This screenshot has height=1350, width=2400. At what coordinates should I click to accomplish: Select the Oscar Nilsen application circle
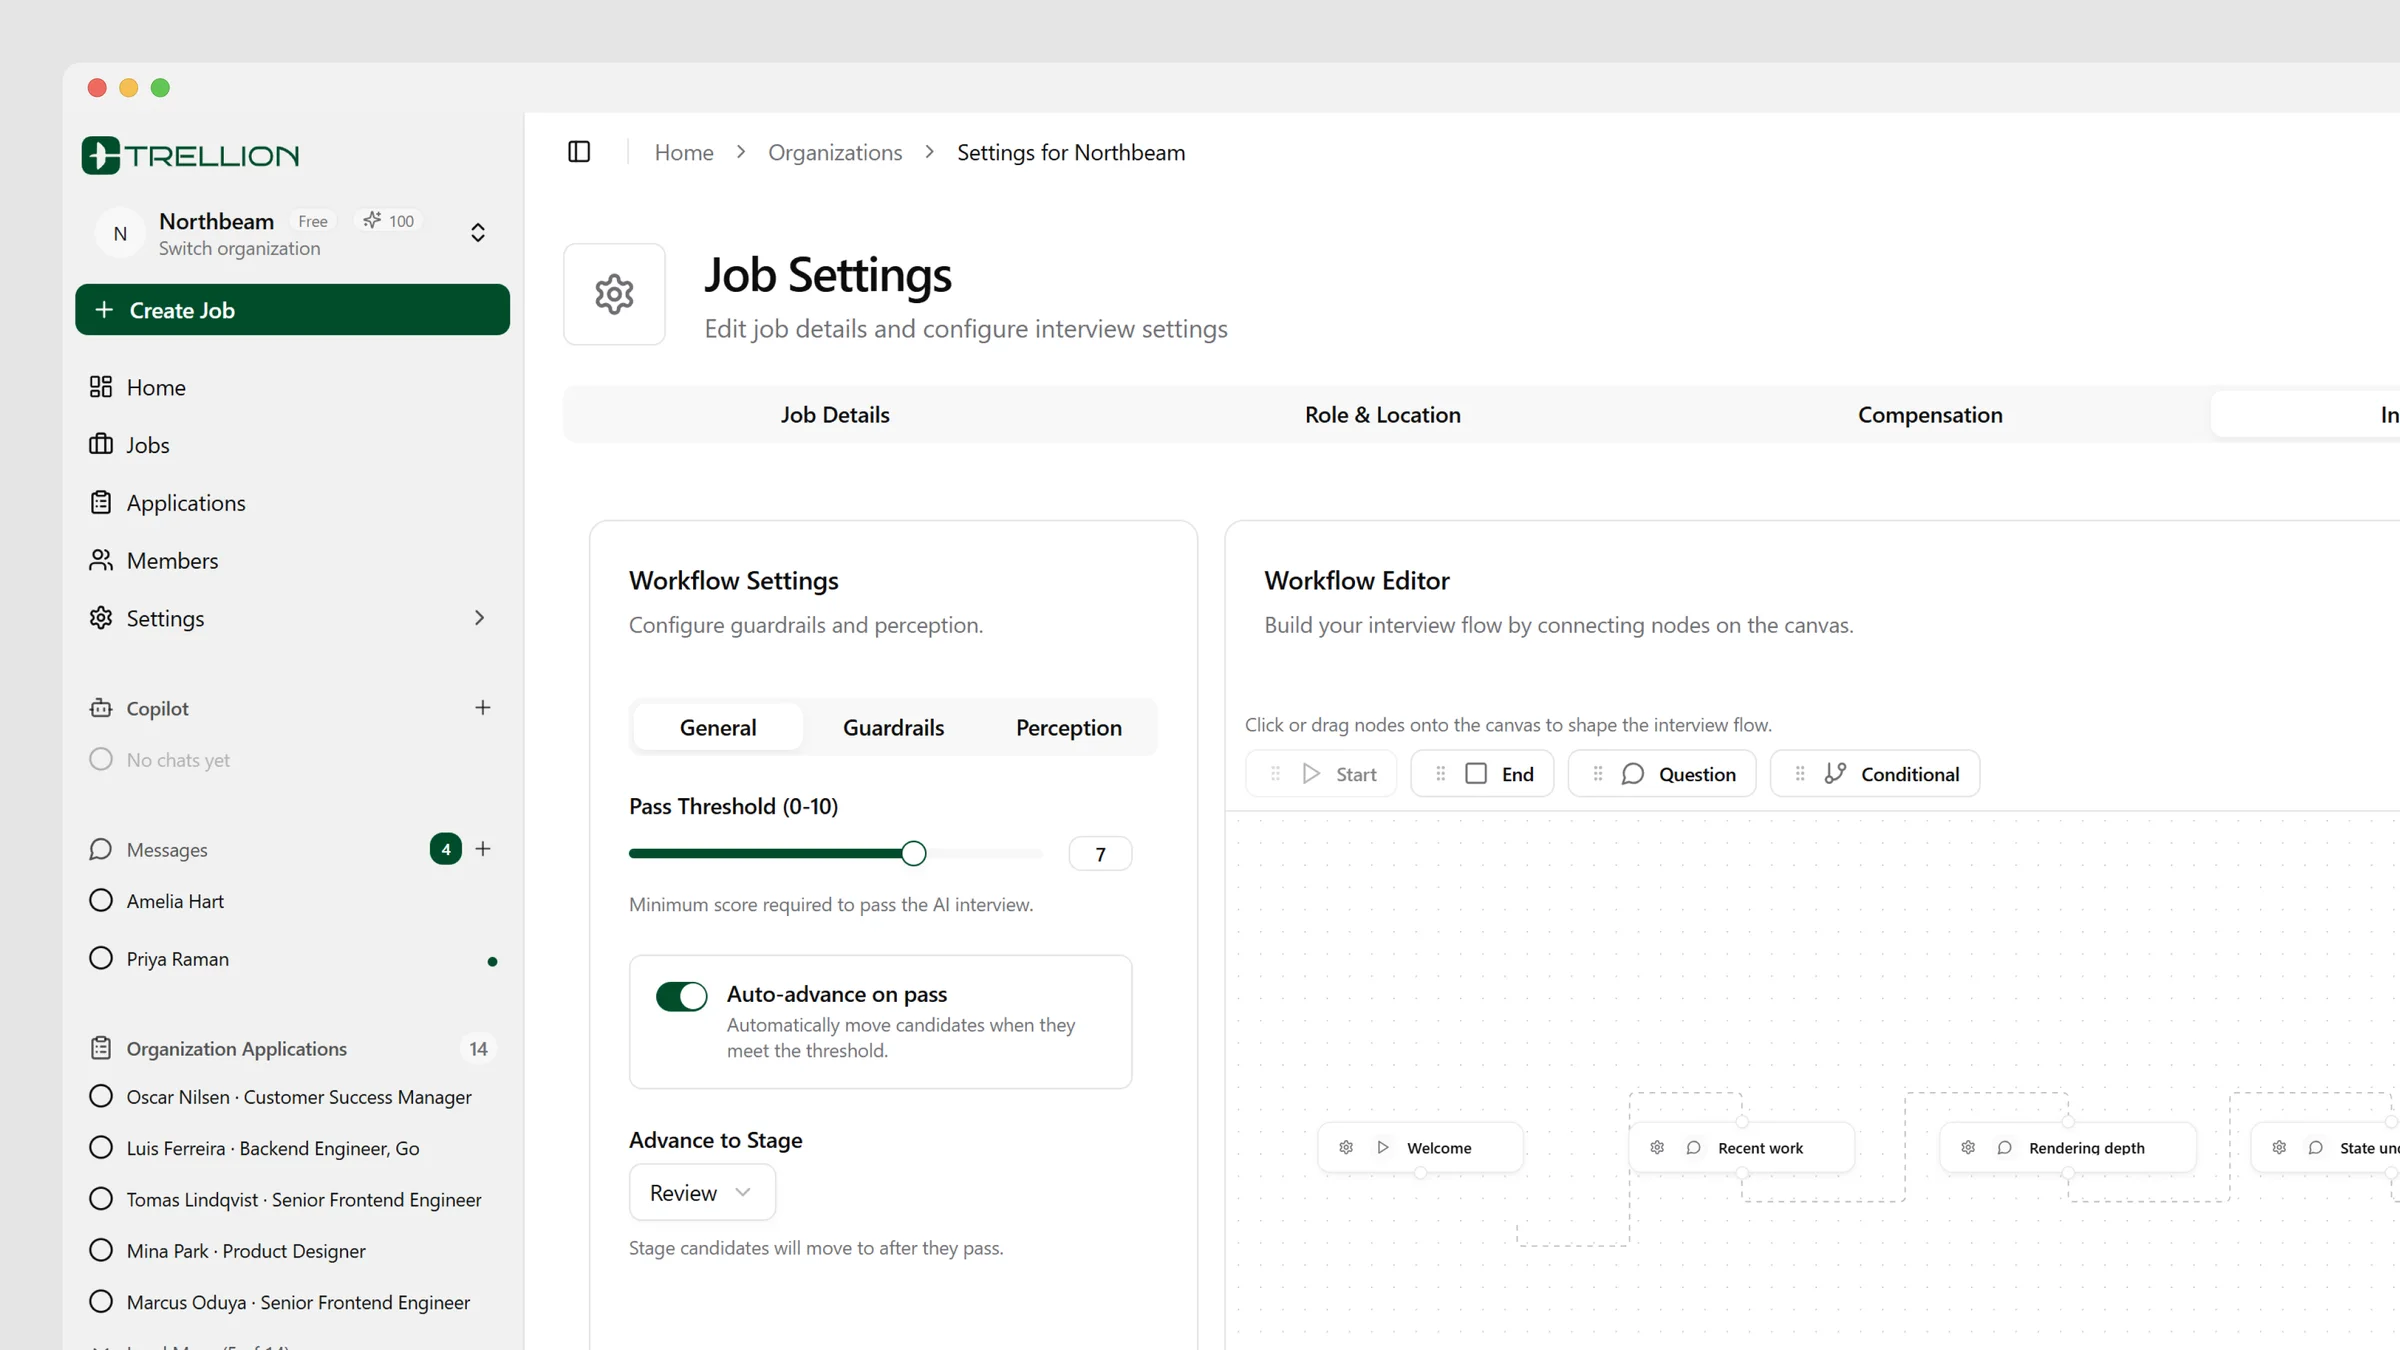click(x=101, y=1096)
